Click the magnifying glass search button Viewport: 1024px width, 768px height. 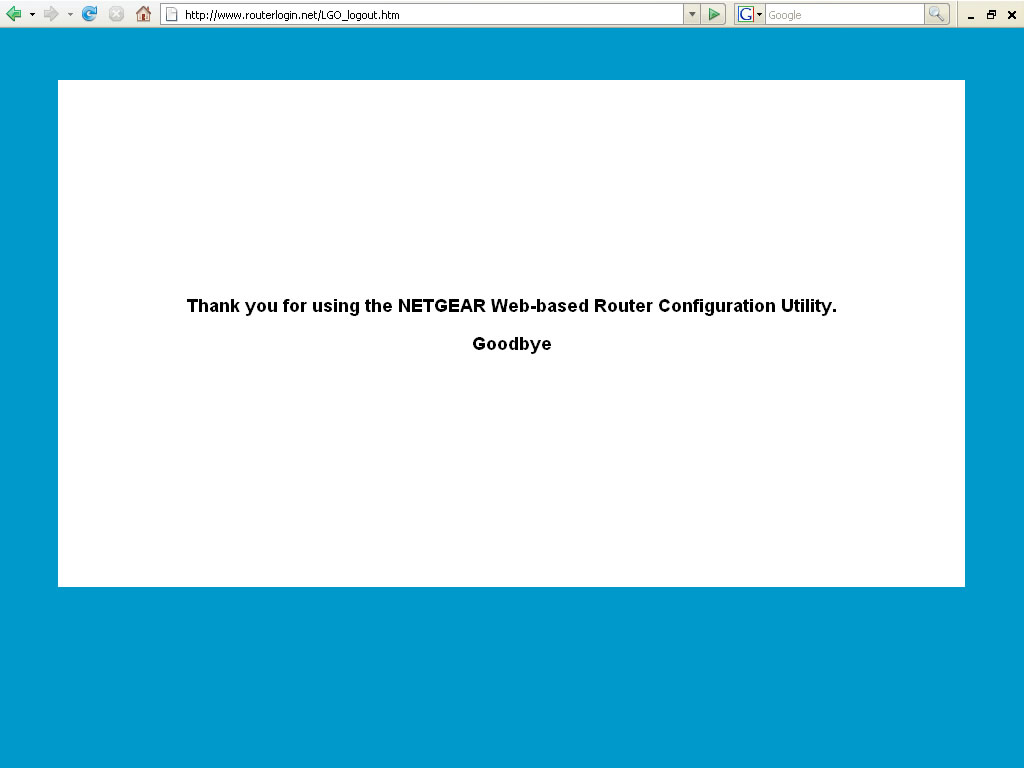tap(936, 14)
